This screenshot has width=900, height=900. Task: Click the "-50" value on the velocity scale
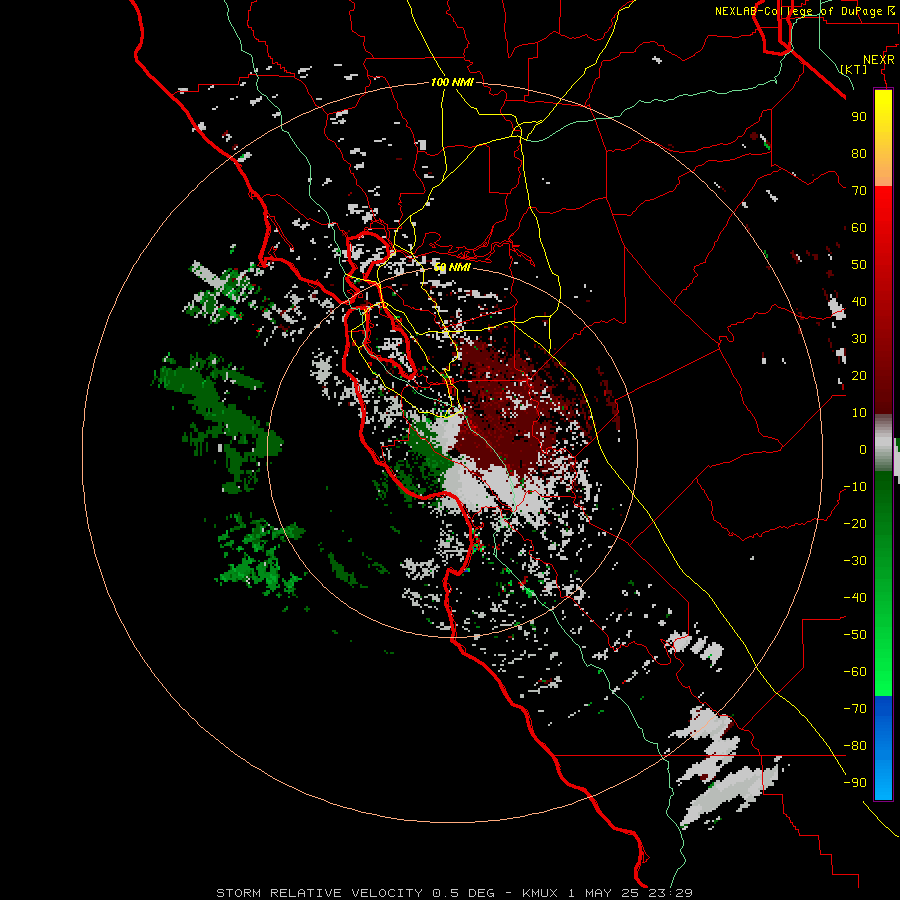tap(855, 635)
